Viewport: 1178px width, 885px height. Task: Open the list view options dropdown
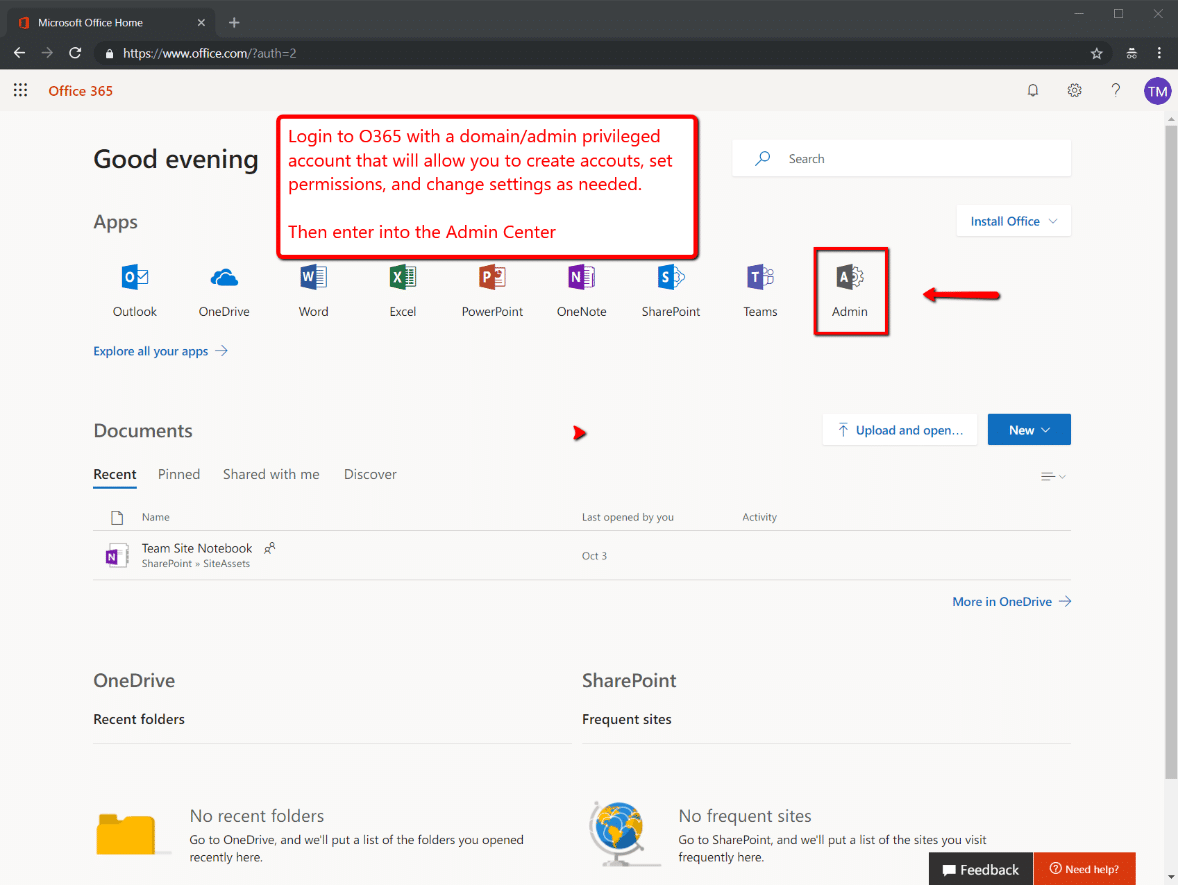pos(1053,476)
